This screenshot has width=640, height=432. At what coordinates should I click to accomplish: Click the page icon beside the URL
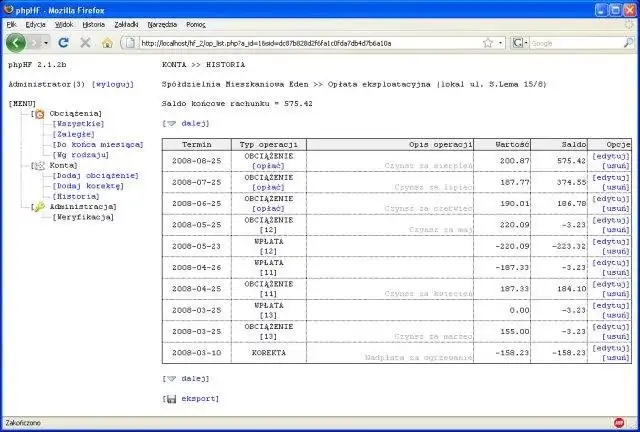[x=130, y=42]
